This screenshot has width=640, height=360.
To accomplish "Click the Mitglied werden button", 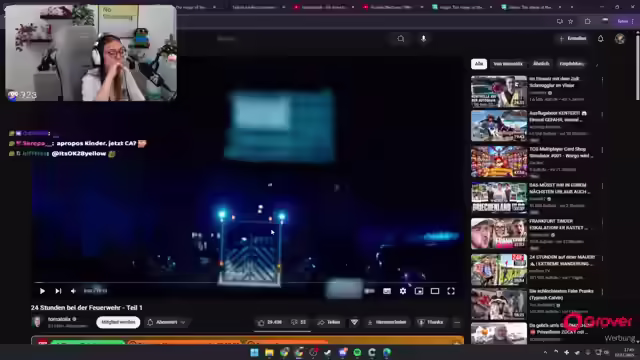I will pyautogui.click(x=118, y=322).
